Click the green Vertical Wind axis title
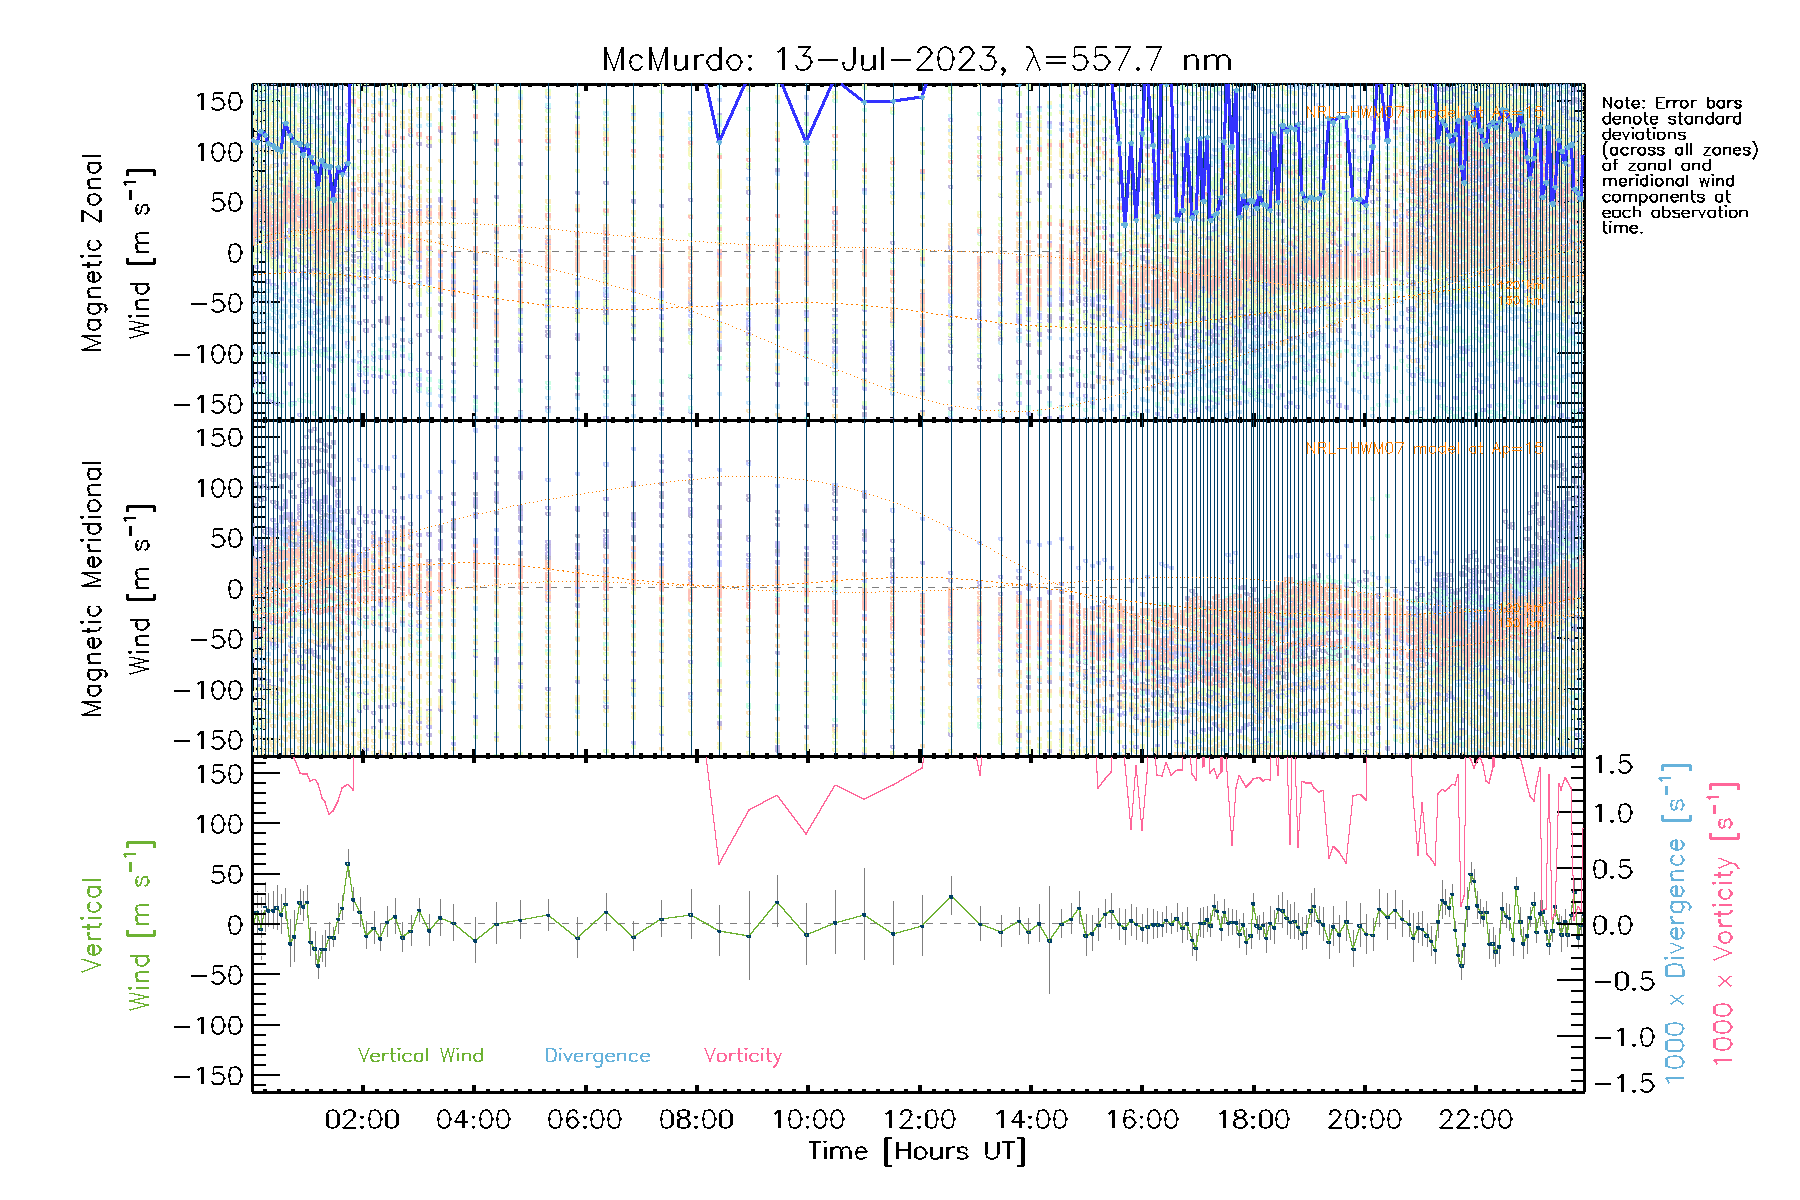 [x=117, y=925]
